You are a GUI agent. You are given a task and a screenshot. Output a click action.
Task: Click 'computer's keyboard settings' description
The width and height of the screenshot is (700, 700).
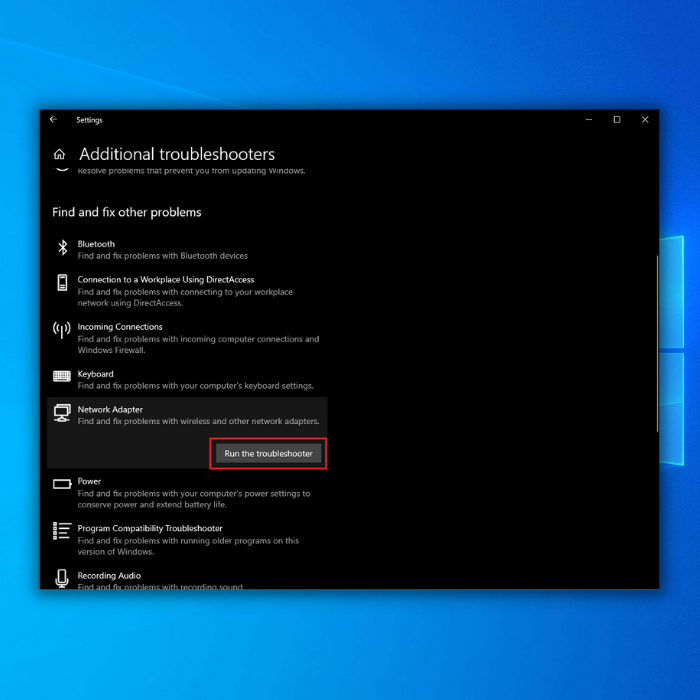(196, 386)
